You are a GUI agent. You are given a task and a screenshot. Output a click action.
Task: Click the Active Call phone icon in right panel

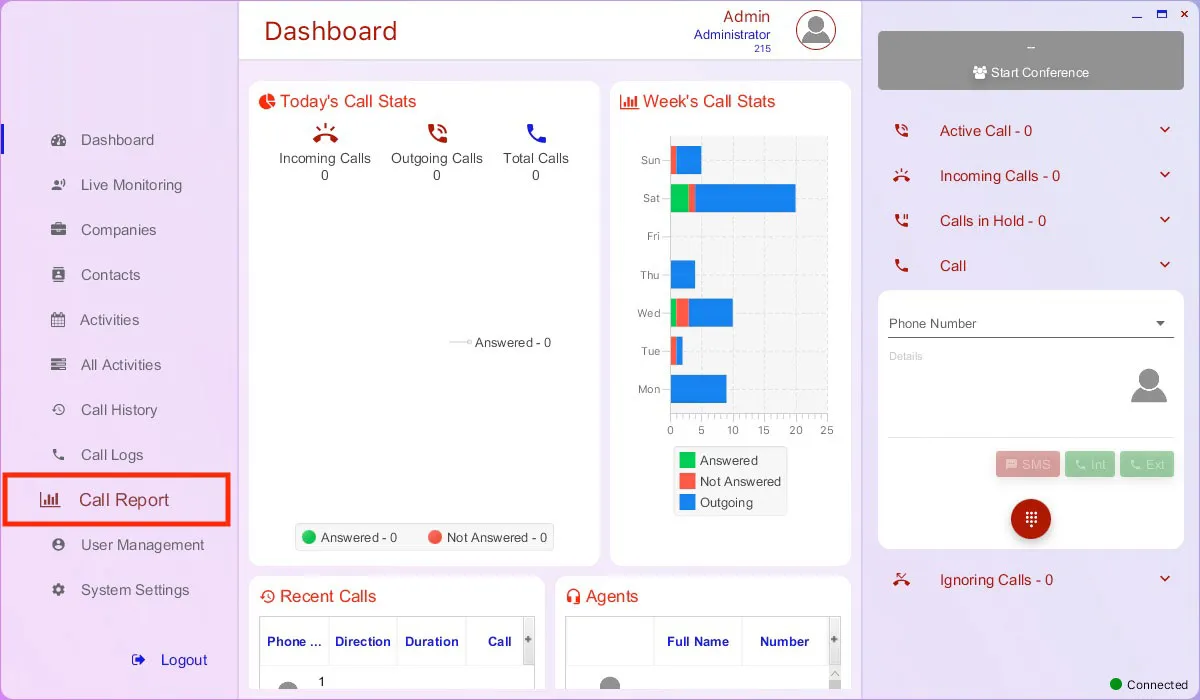[x=902, y=131]
